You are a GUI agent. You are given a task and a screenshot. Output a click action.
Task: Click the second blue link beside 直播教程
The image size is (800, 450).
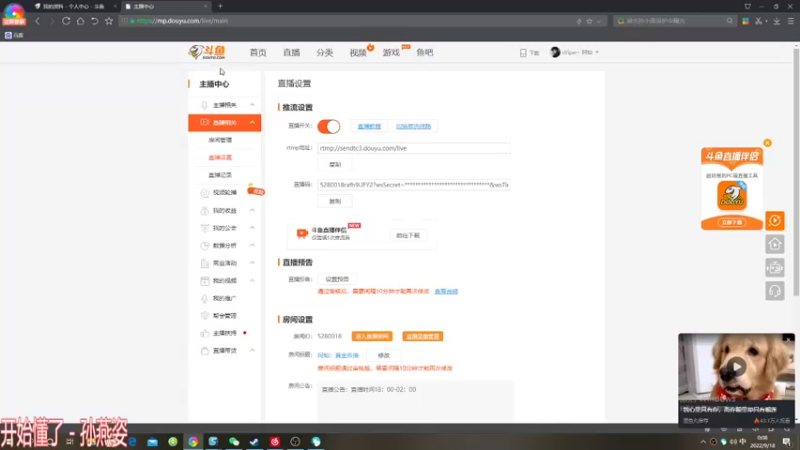click(413, 126)
